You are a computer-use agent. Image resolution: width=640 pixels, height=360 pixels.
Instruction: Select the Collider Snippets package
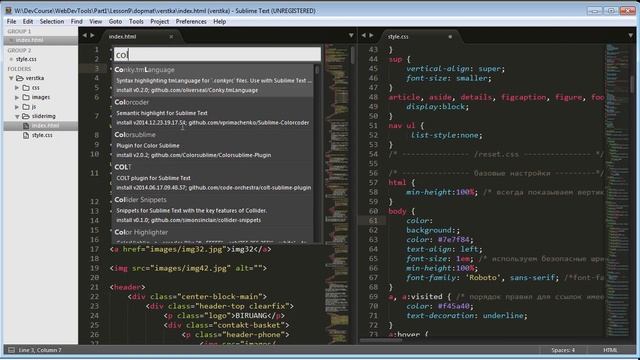213,210
